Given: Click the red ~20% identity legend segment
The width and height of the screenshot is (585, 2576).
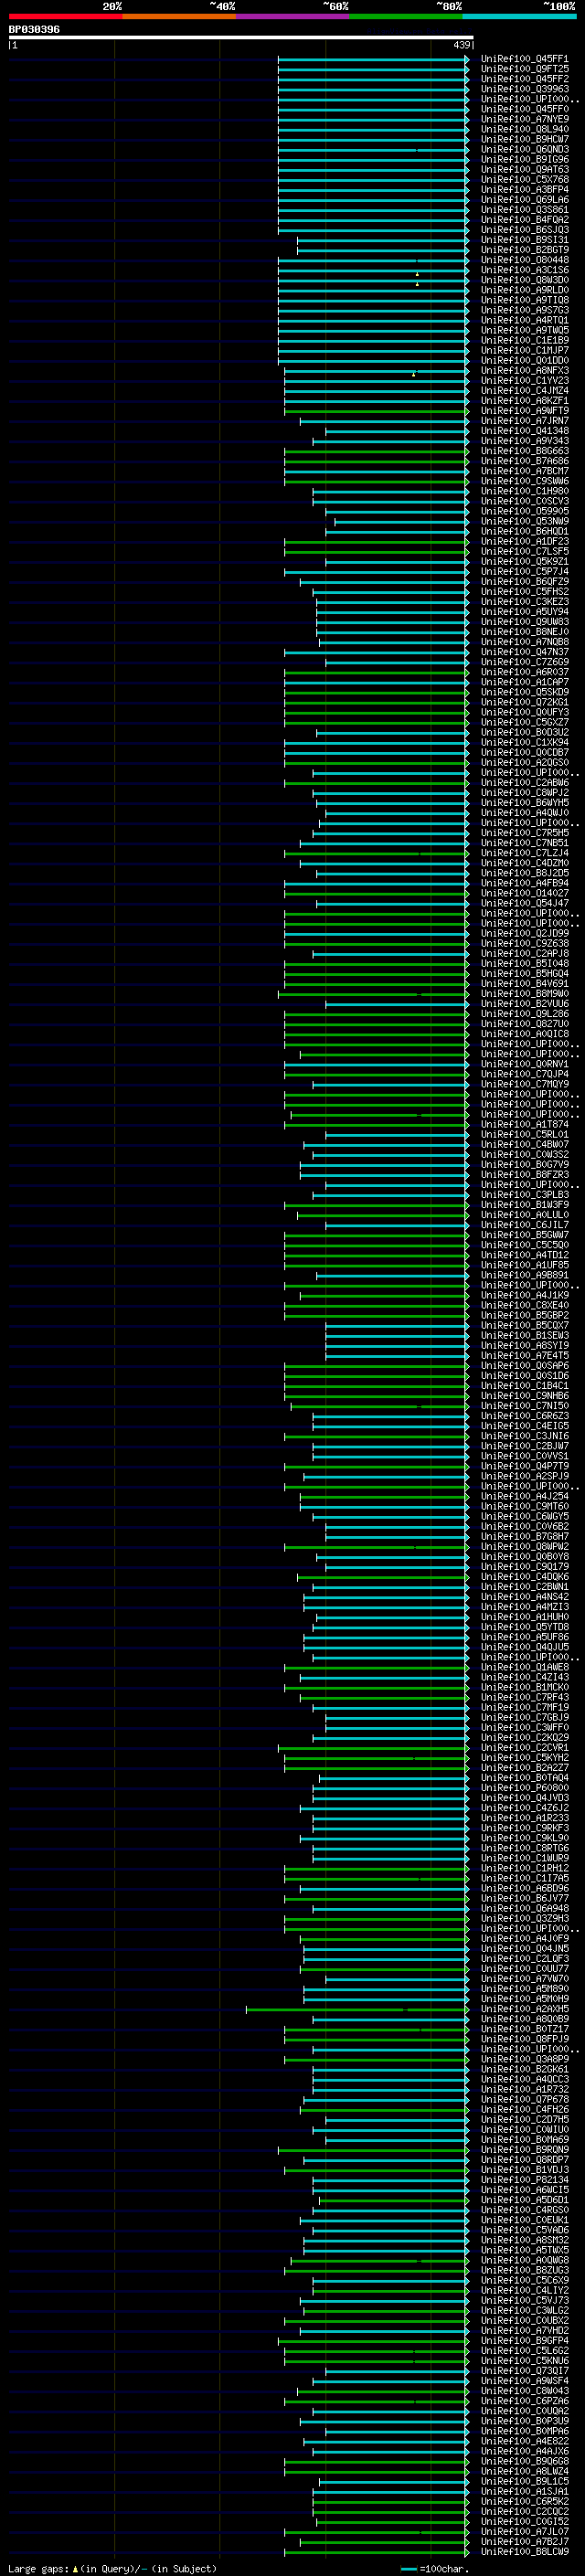Looking at the screenshot, I should (65, 16).
